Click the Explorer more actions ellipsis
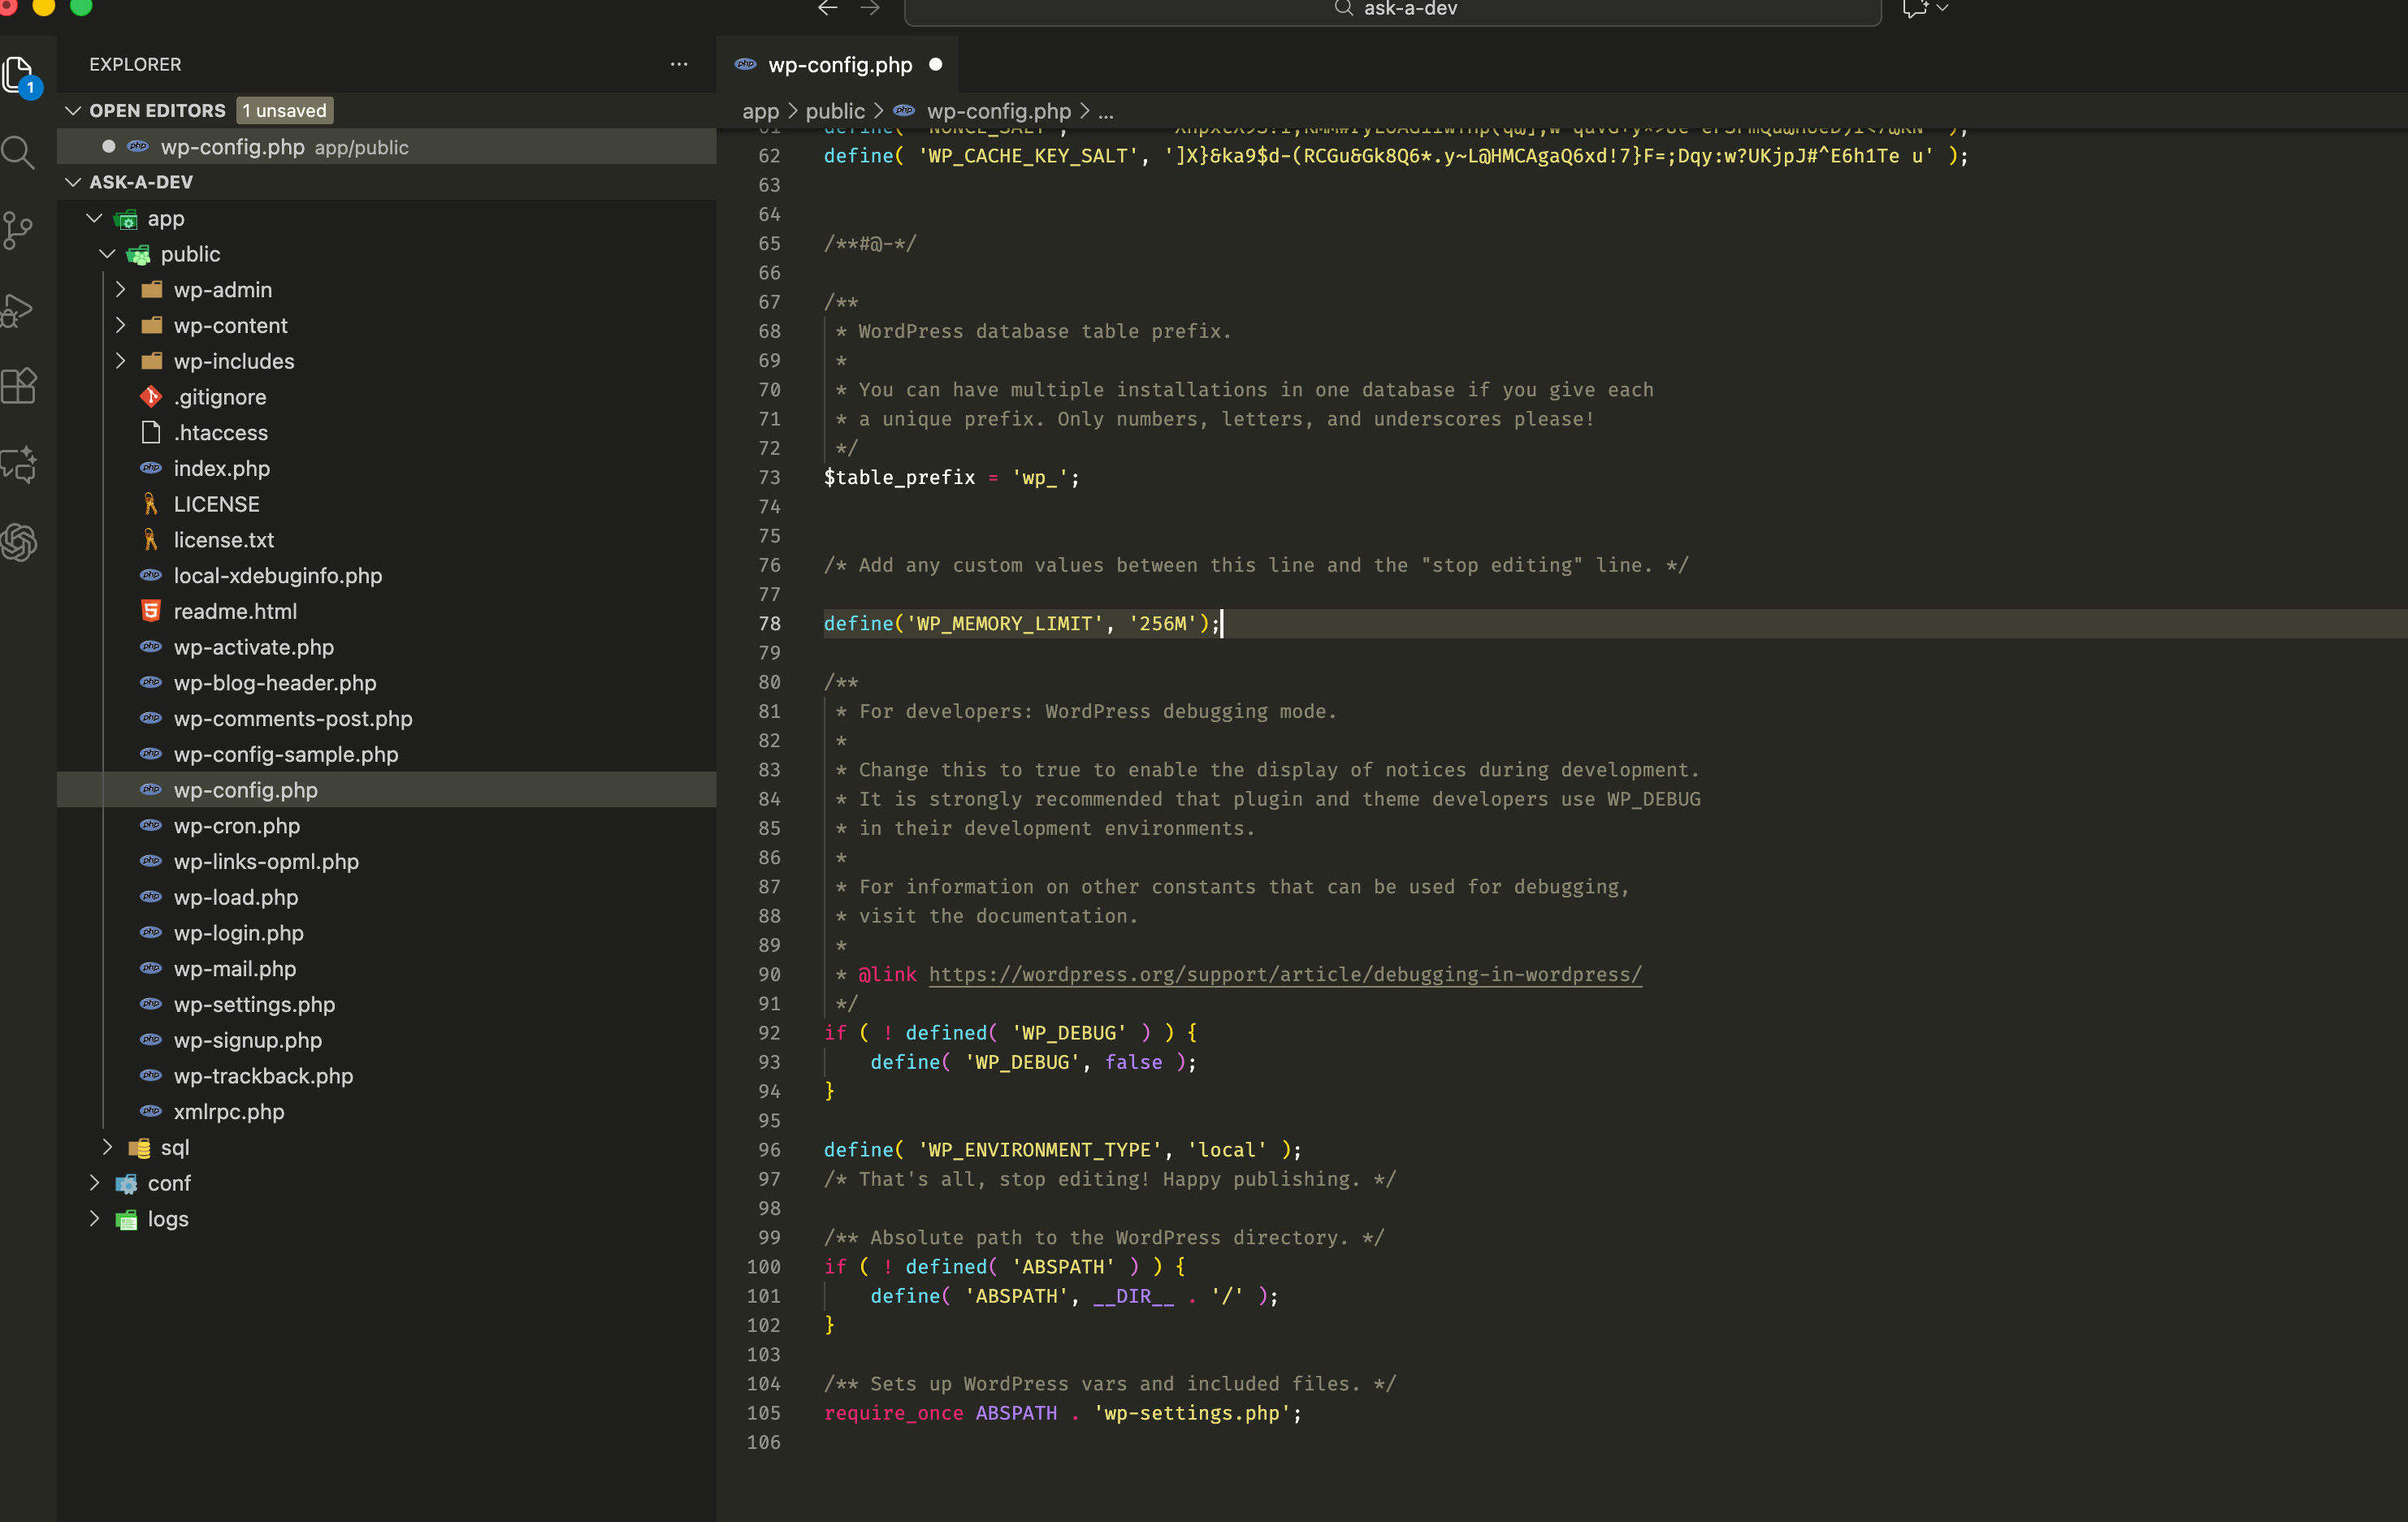2408x1522 pixels. tap(679, 64)
